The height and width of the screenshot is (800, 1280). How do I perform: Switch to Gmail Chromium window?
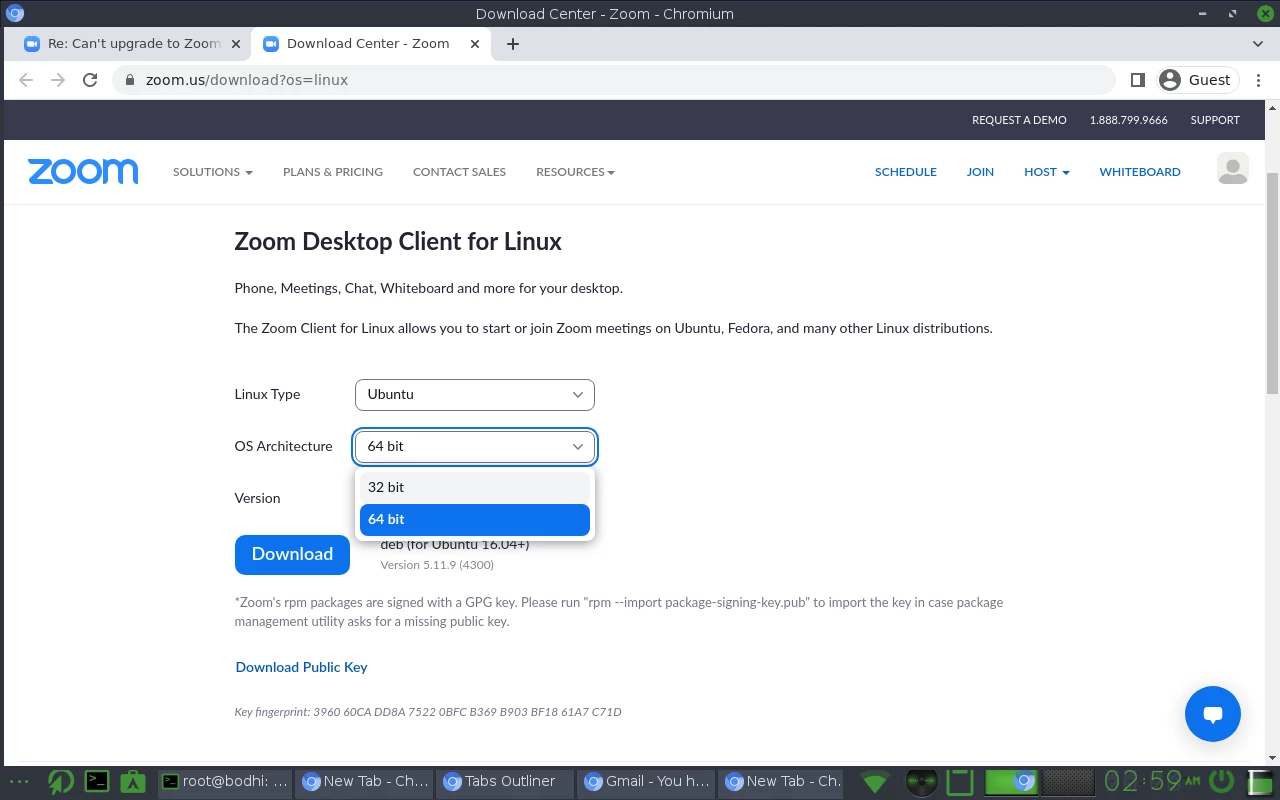tap(648, 781)
